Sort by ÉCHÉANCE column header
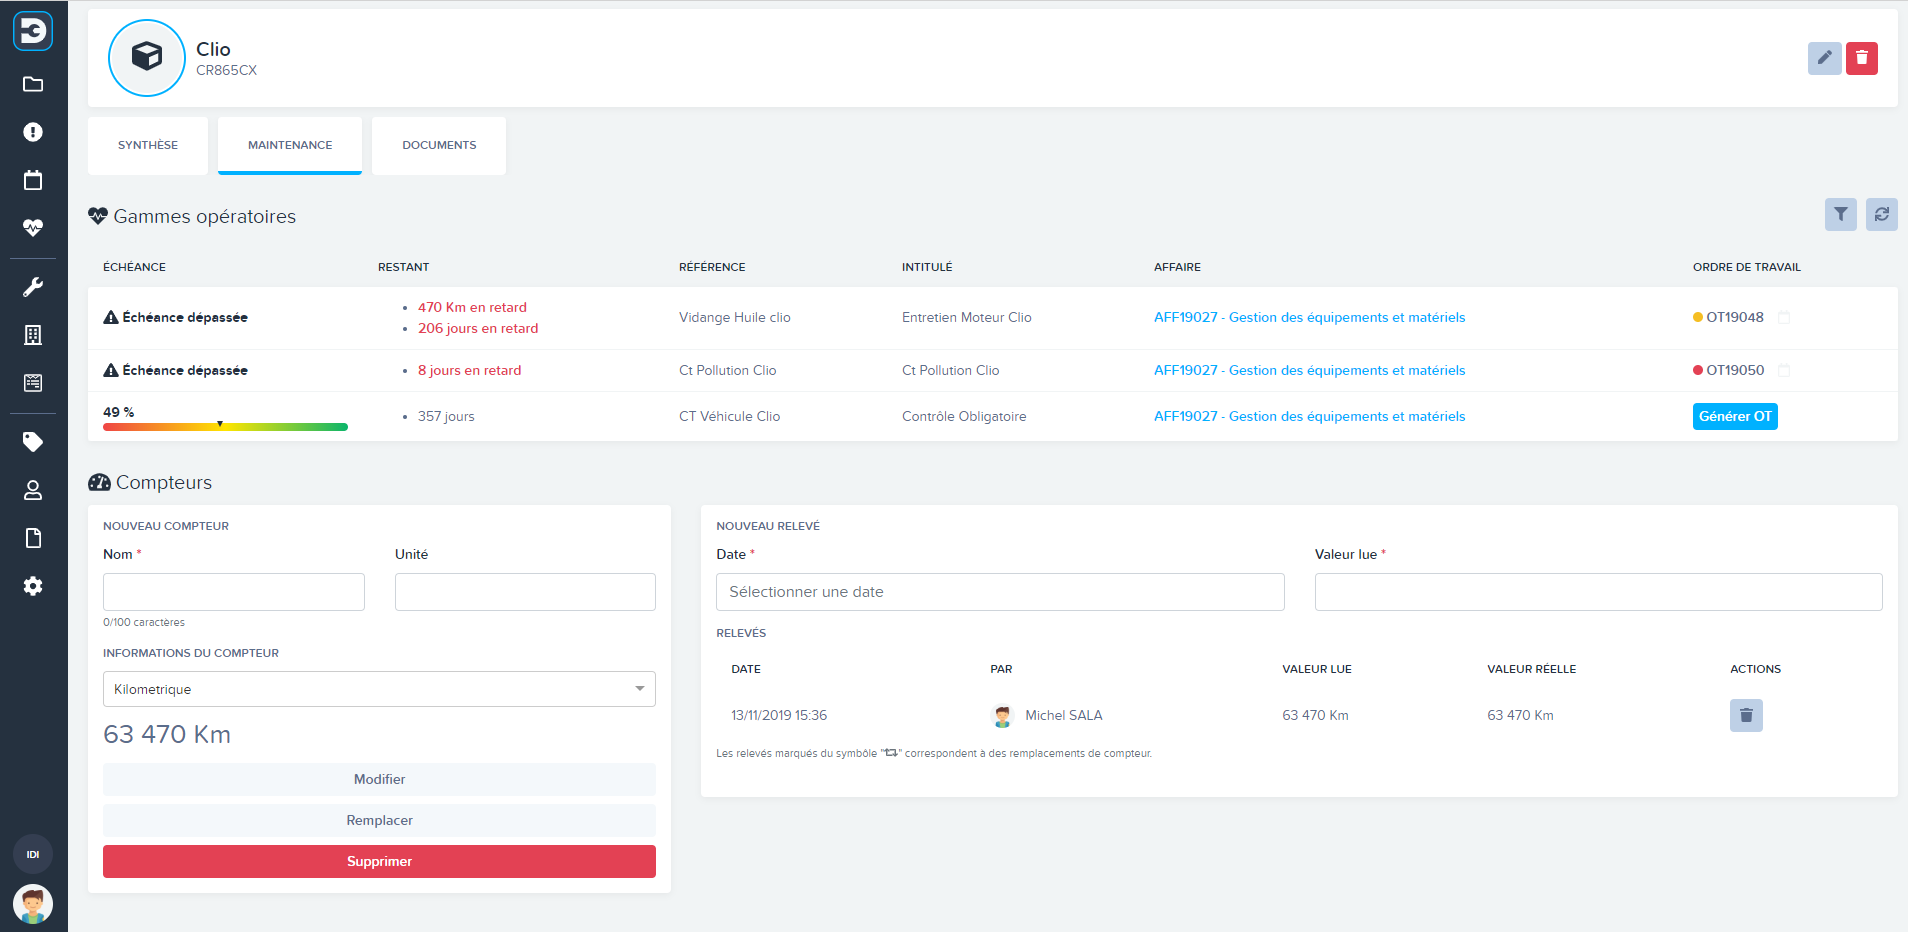1908x932 pixels. [134, 267]
